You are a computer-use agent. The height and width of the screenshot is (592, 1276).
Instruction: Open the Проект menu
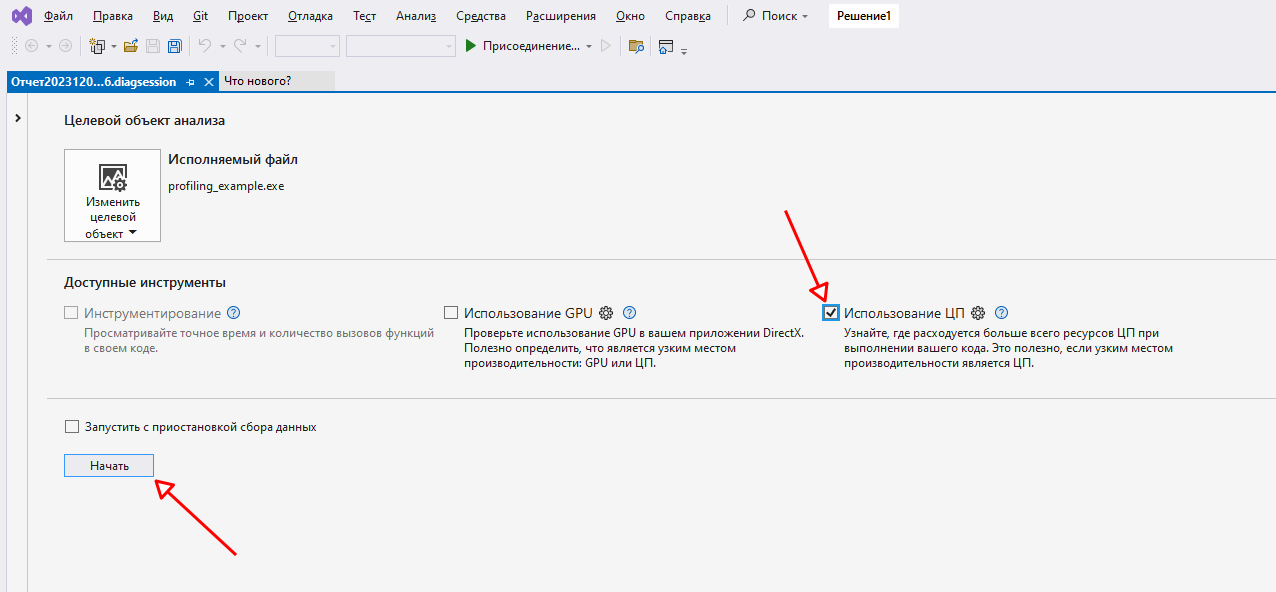pyautogui.click(x=248, y=16)
